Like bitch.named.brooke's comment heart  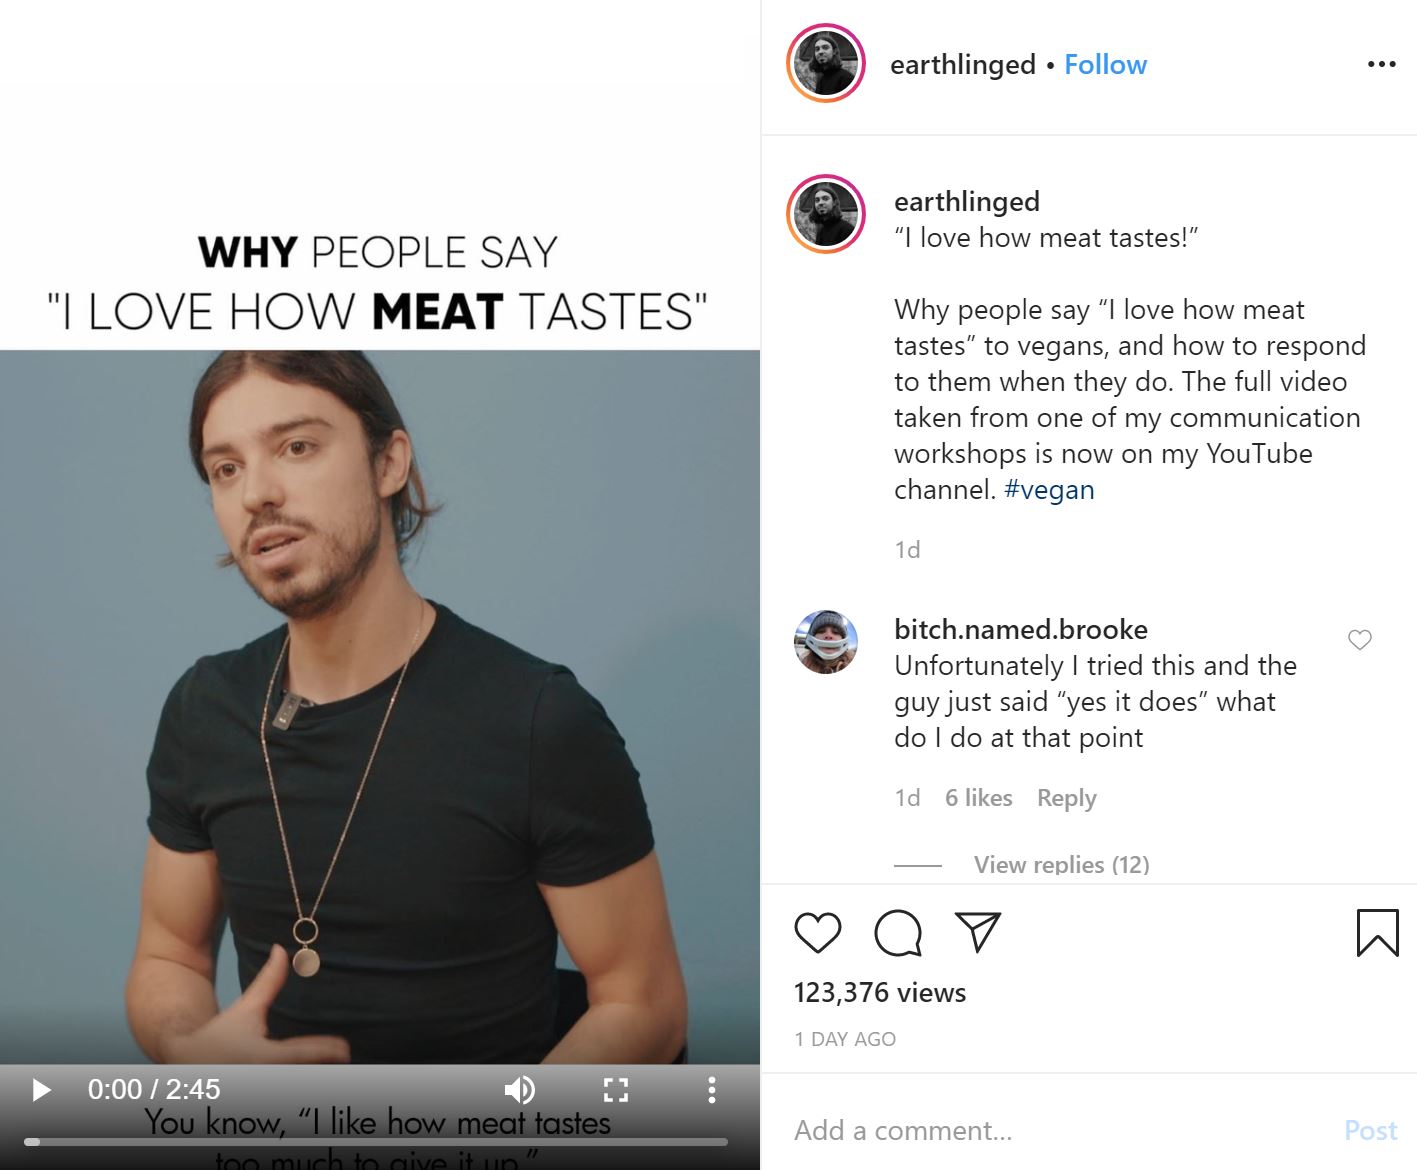(x=1359, y=639)
